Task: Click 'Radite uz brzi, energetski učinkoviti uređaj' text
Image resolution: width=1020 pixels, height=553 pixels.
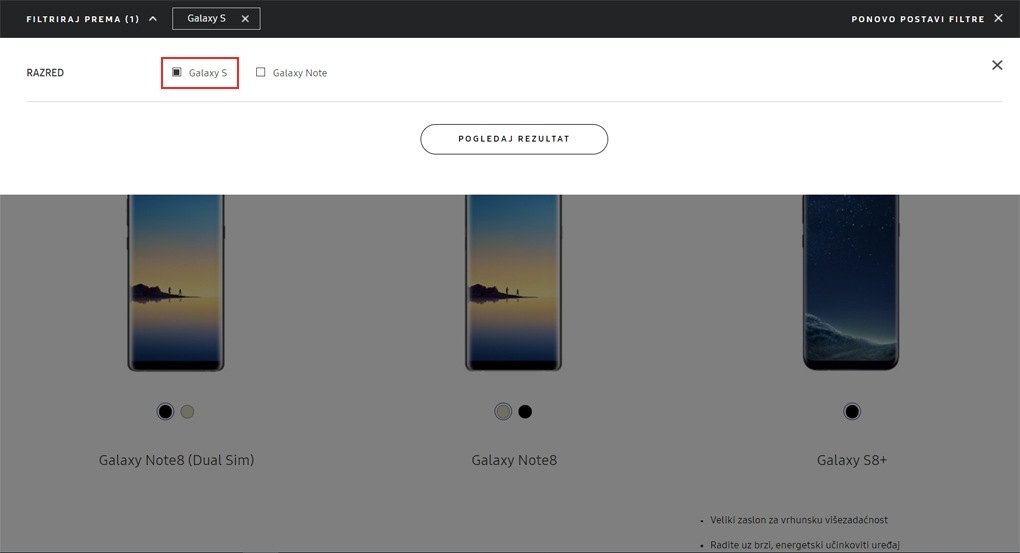Action: tap(805, 545)
